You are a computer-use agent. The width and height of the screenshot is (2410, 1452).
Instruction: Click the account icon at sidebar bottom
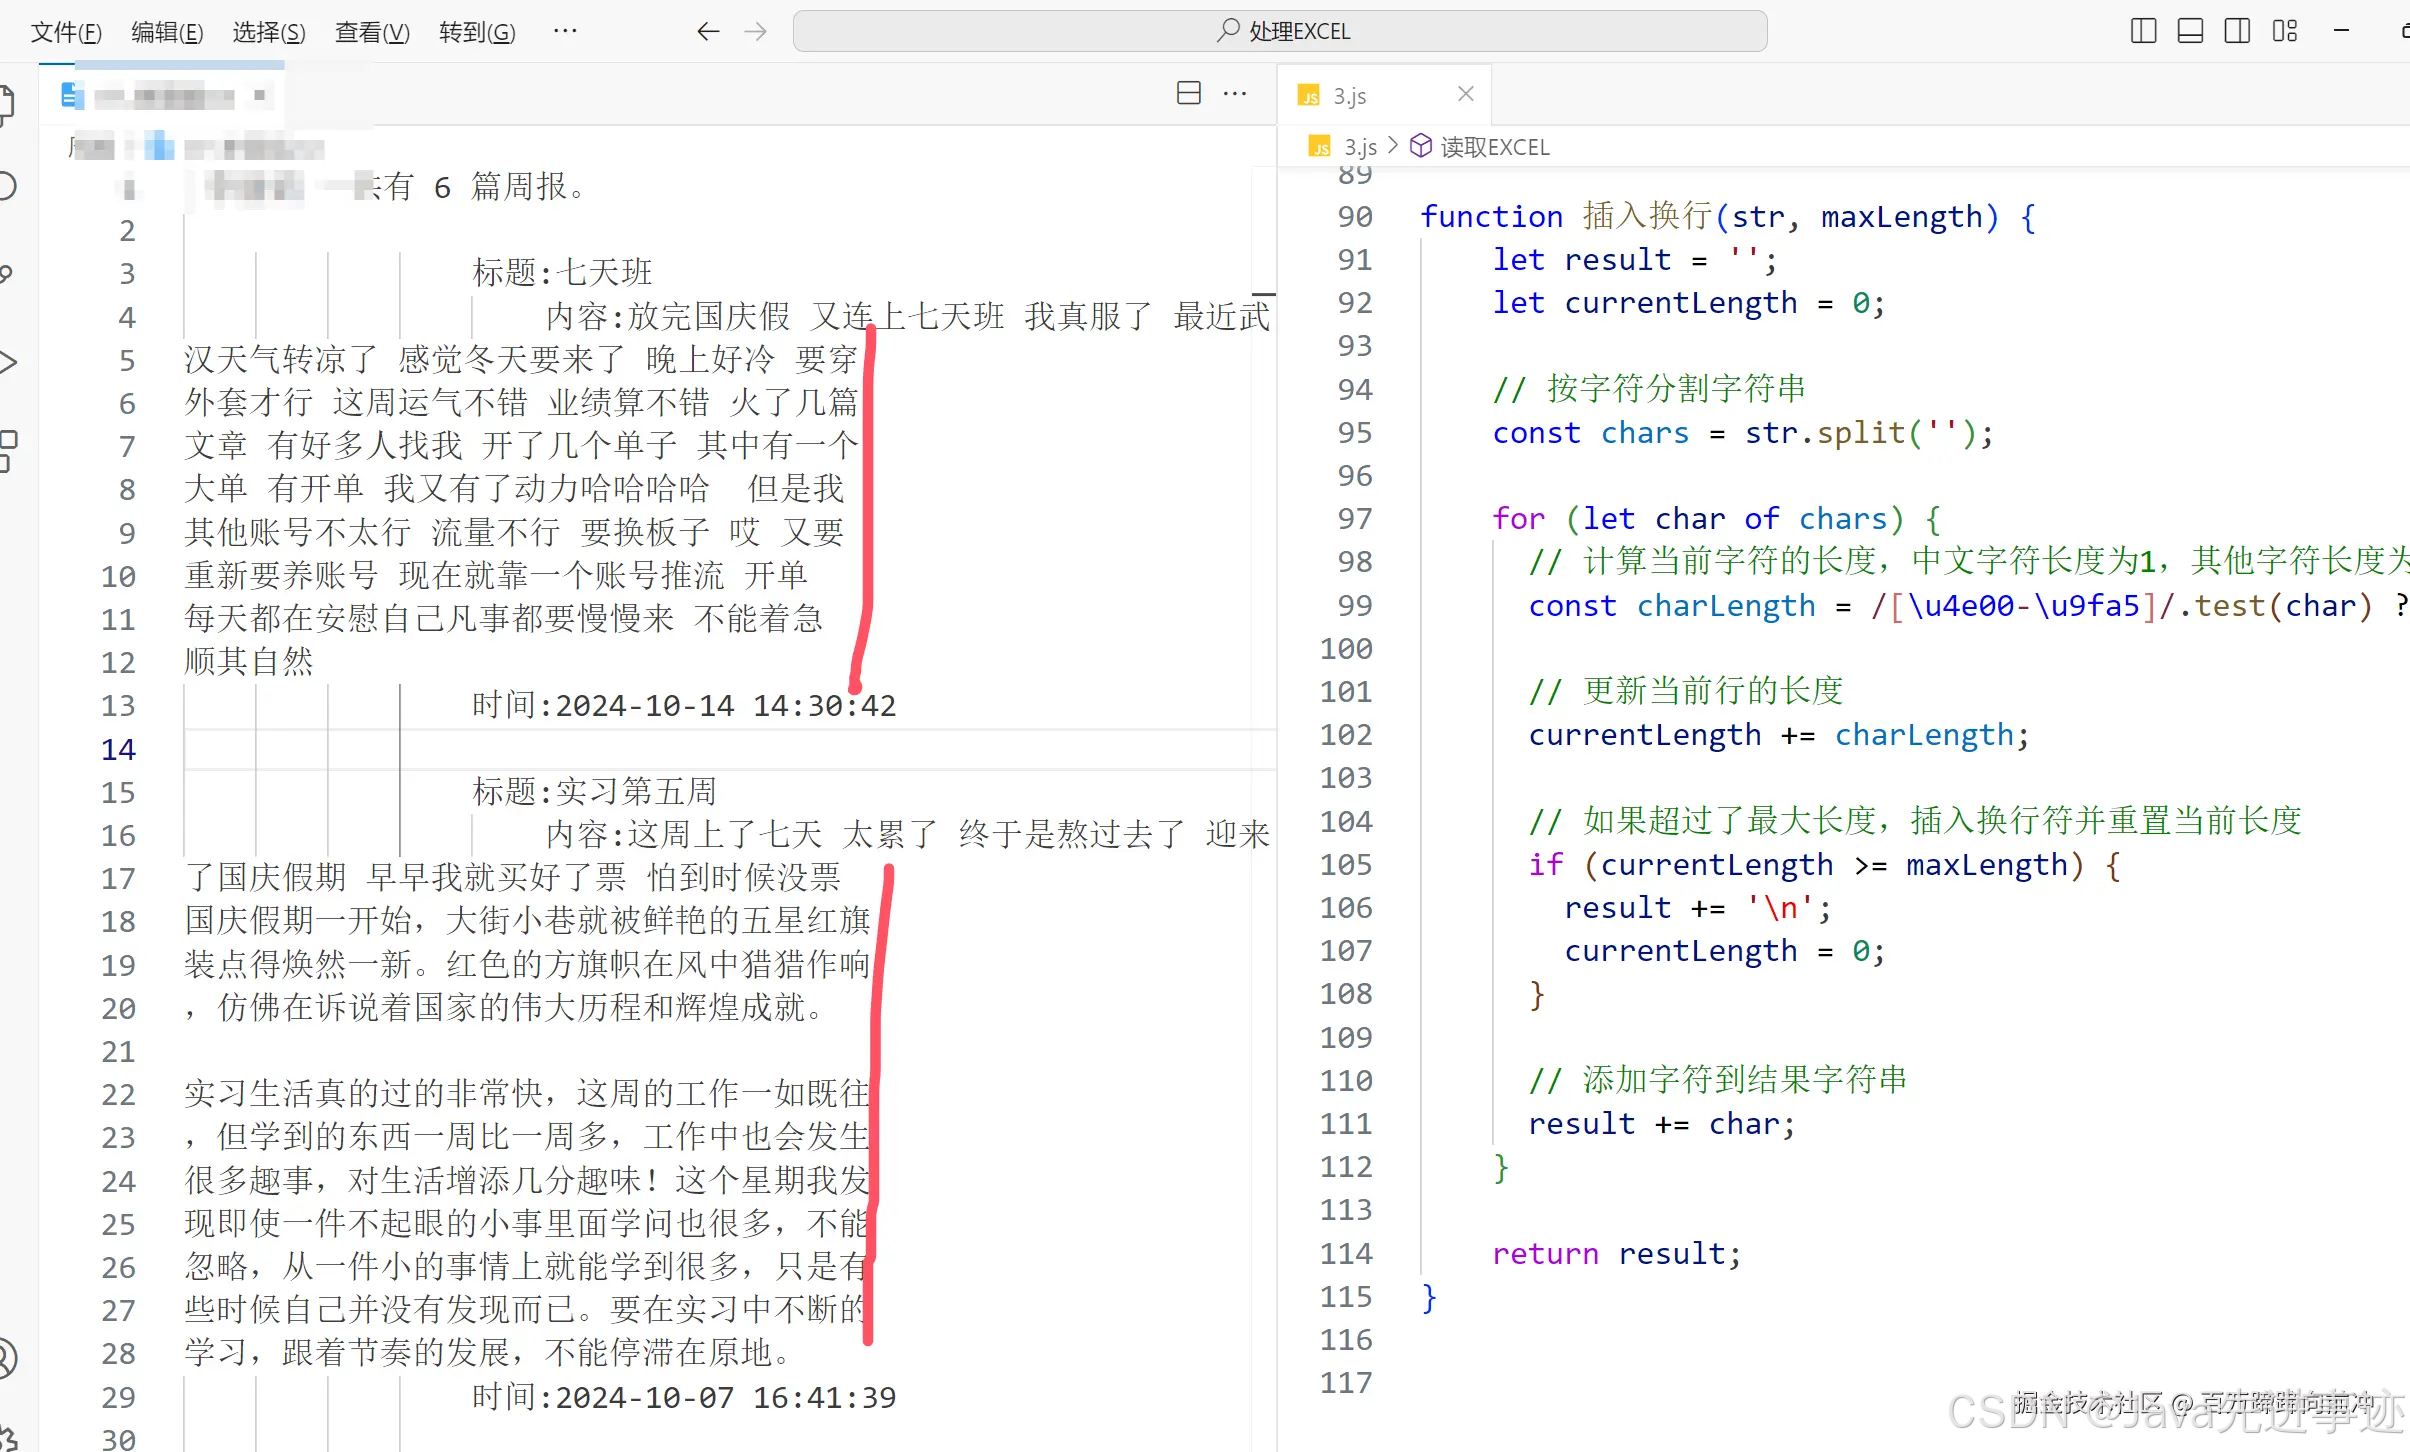pyautogui.click(x=8, y=1356)
